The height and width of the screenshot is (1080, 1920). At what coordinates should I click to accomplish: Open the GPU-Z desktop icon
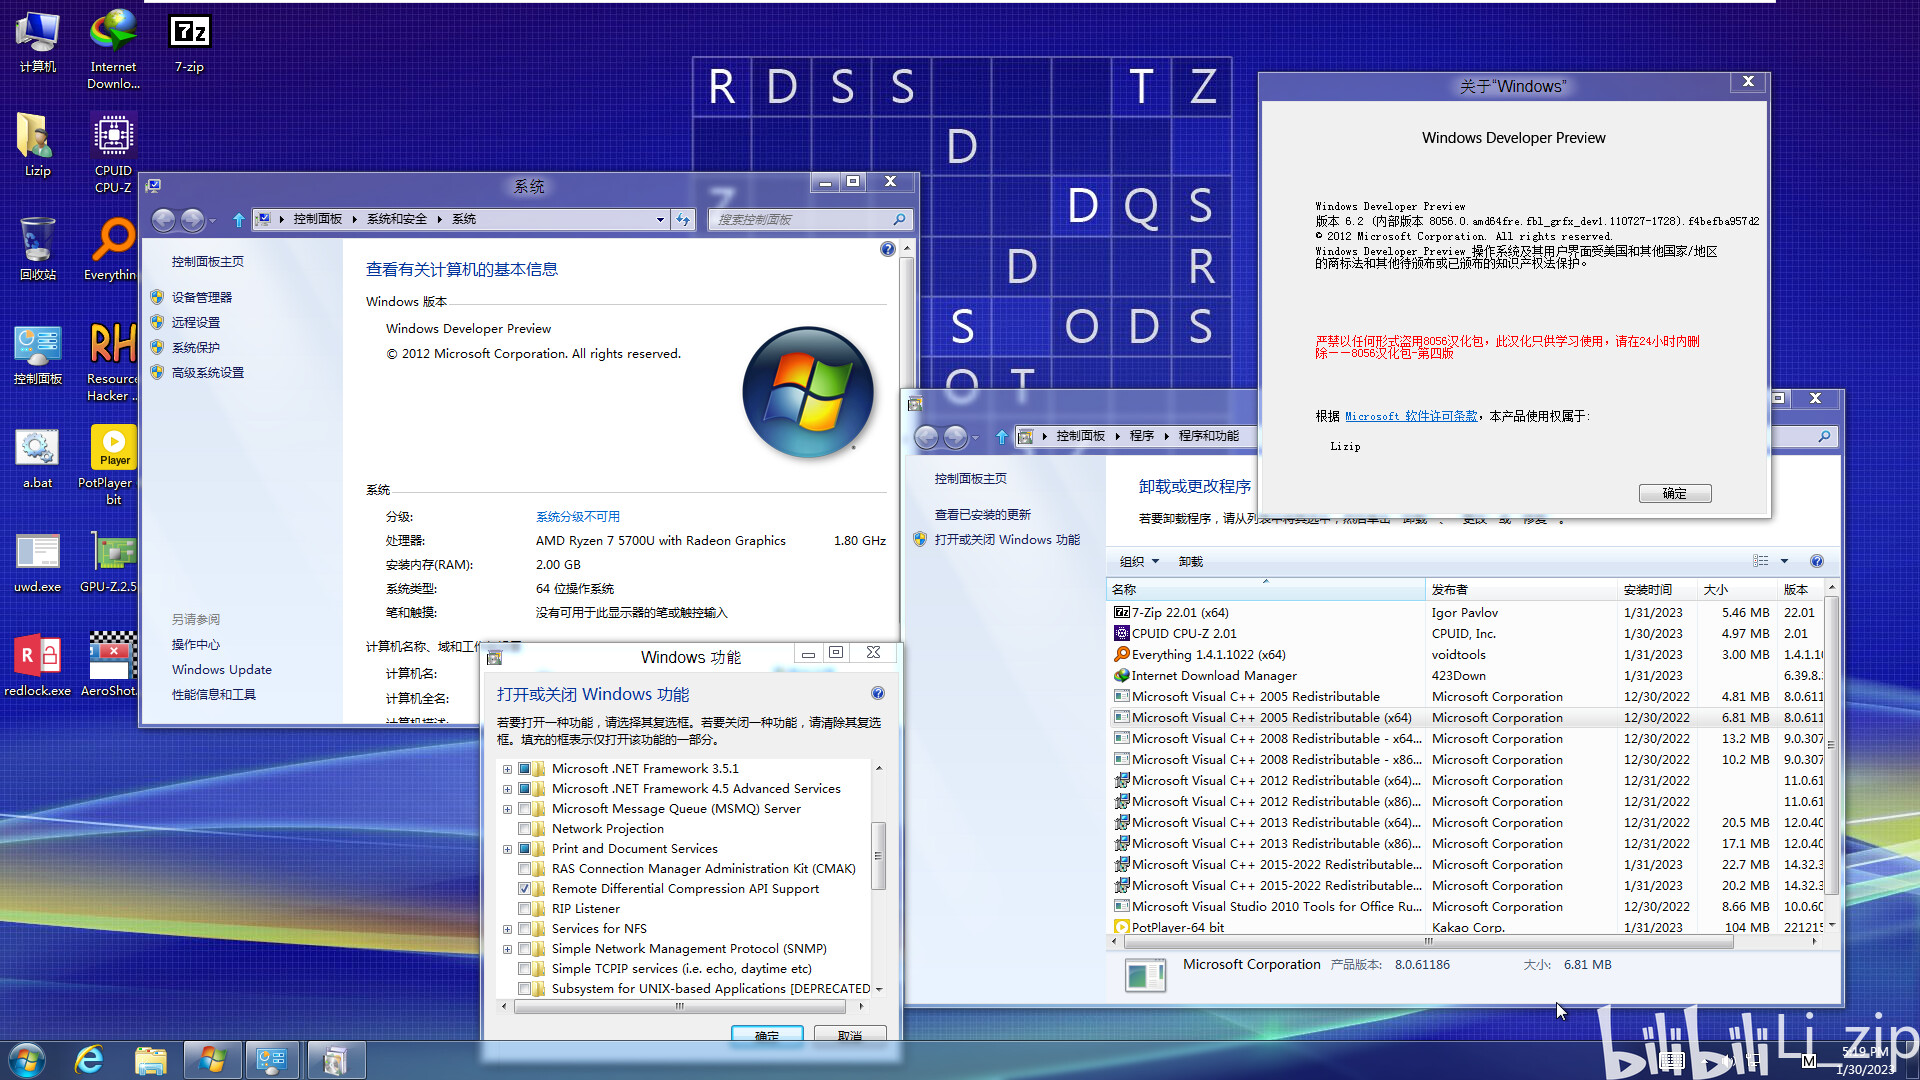click(x=113, y=553)
